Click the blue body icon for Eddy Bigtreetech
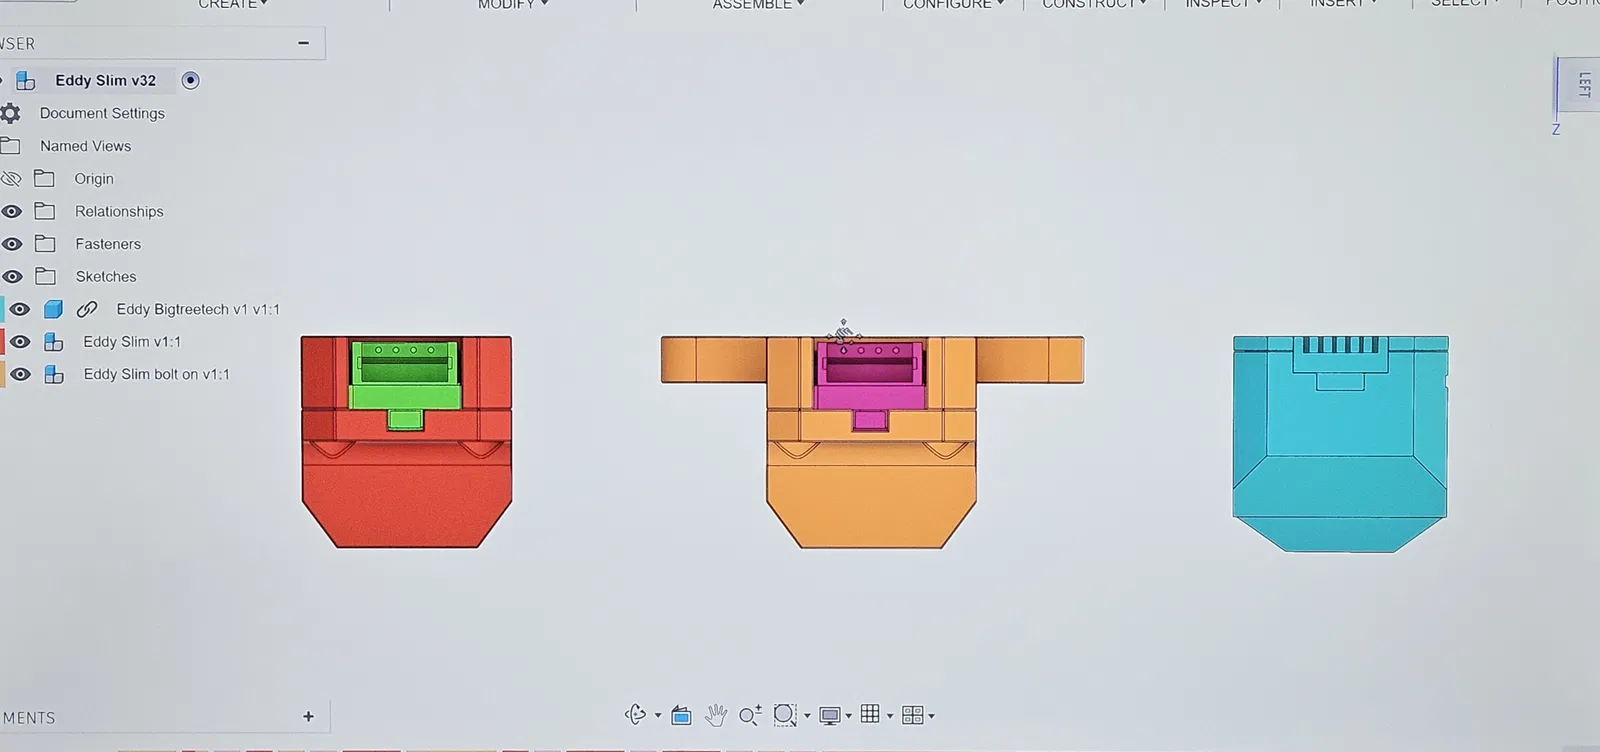 (x=54, y=309)
